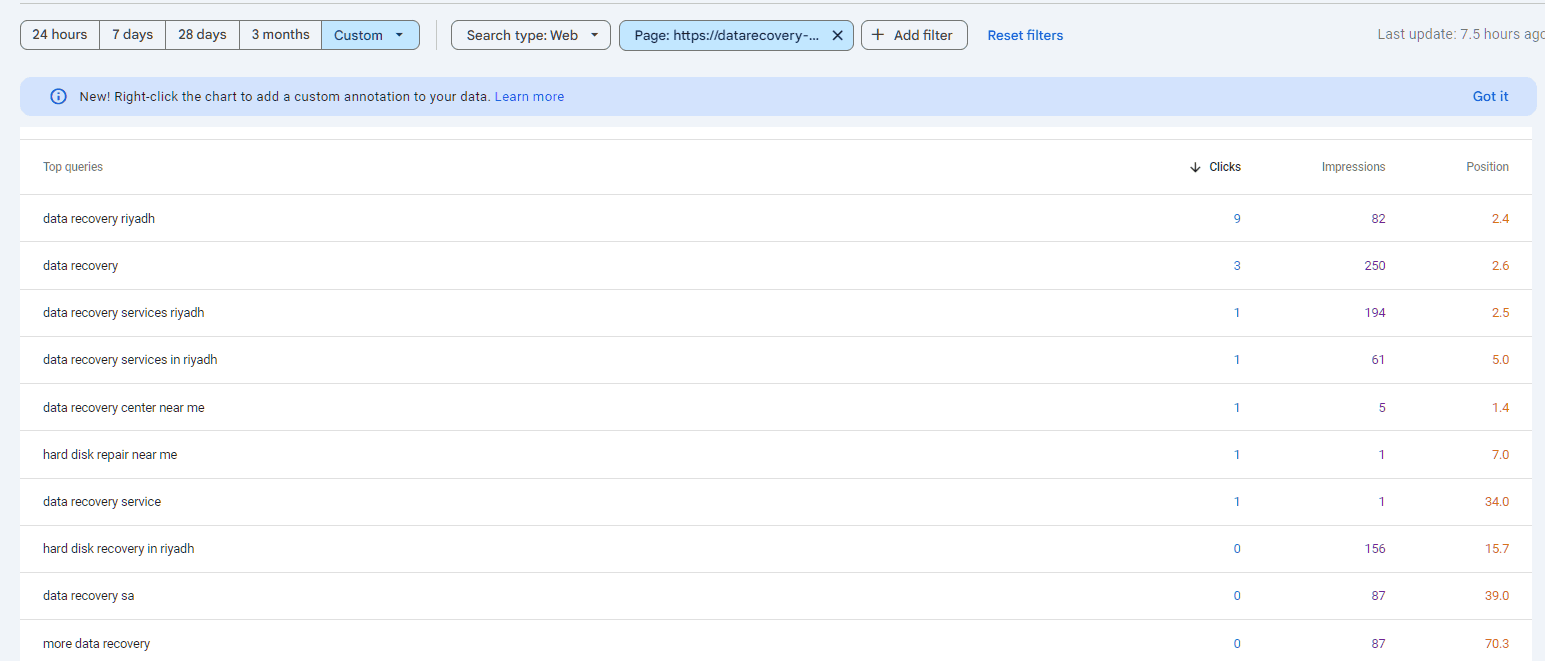Select the 7 days date range
Screen dimensions: 1545x661
132,35
